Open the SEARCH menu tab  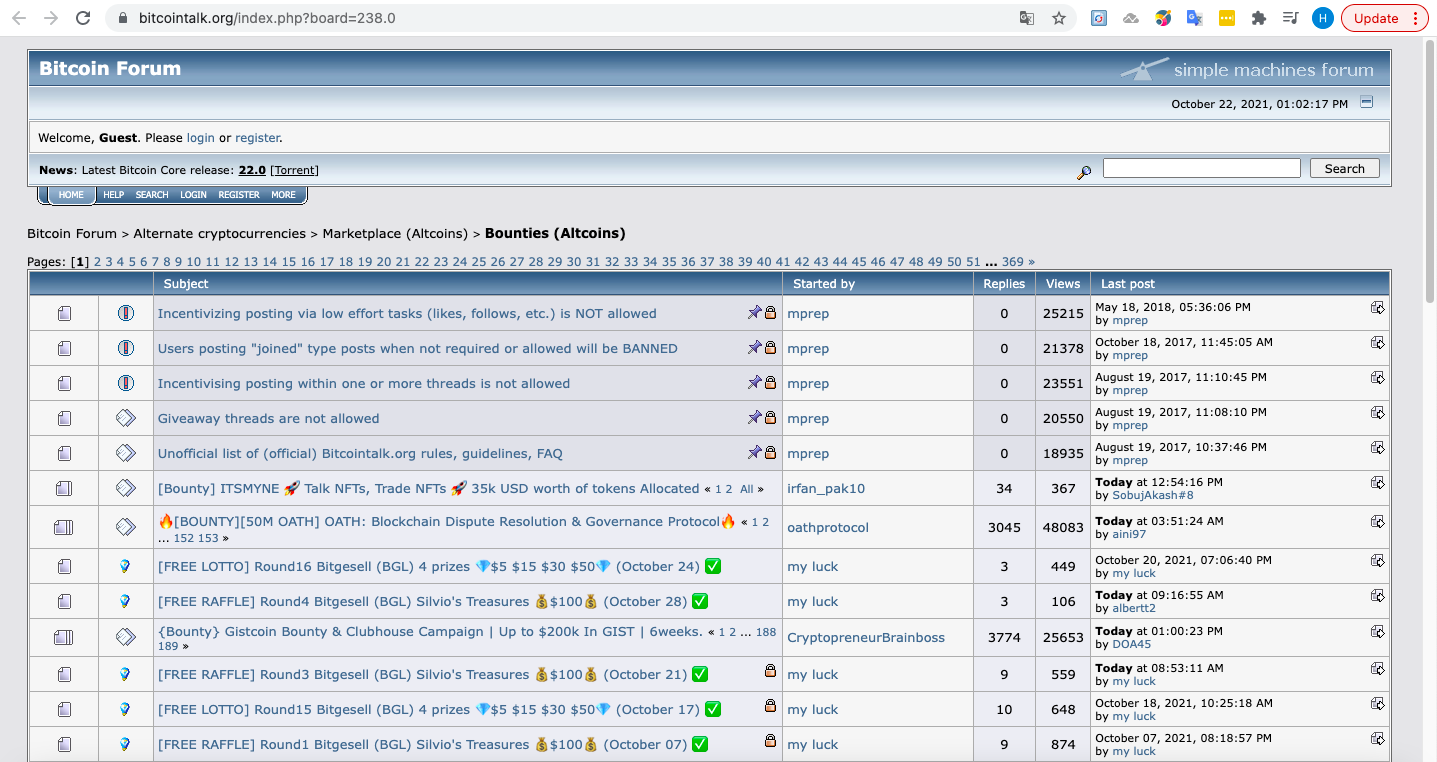[x=152, y=195]
